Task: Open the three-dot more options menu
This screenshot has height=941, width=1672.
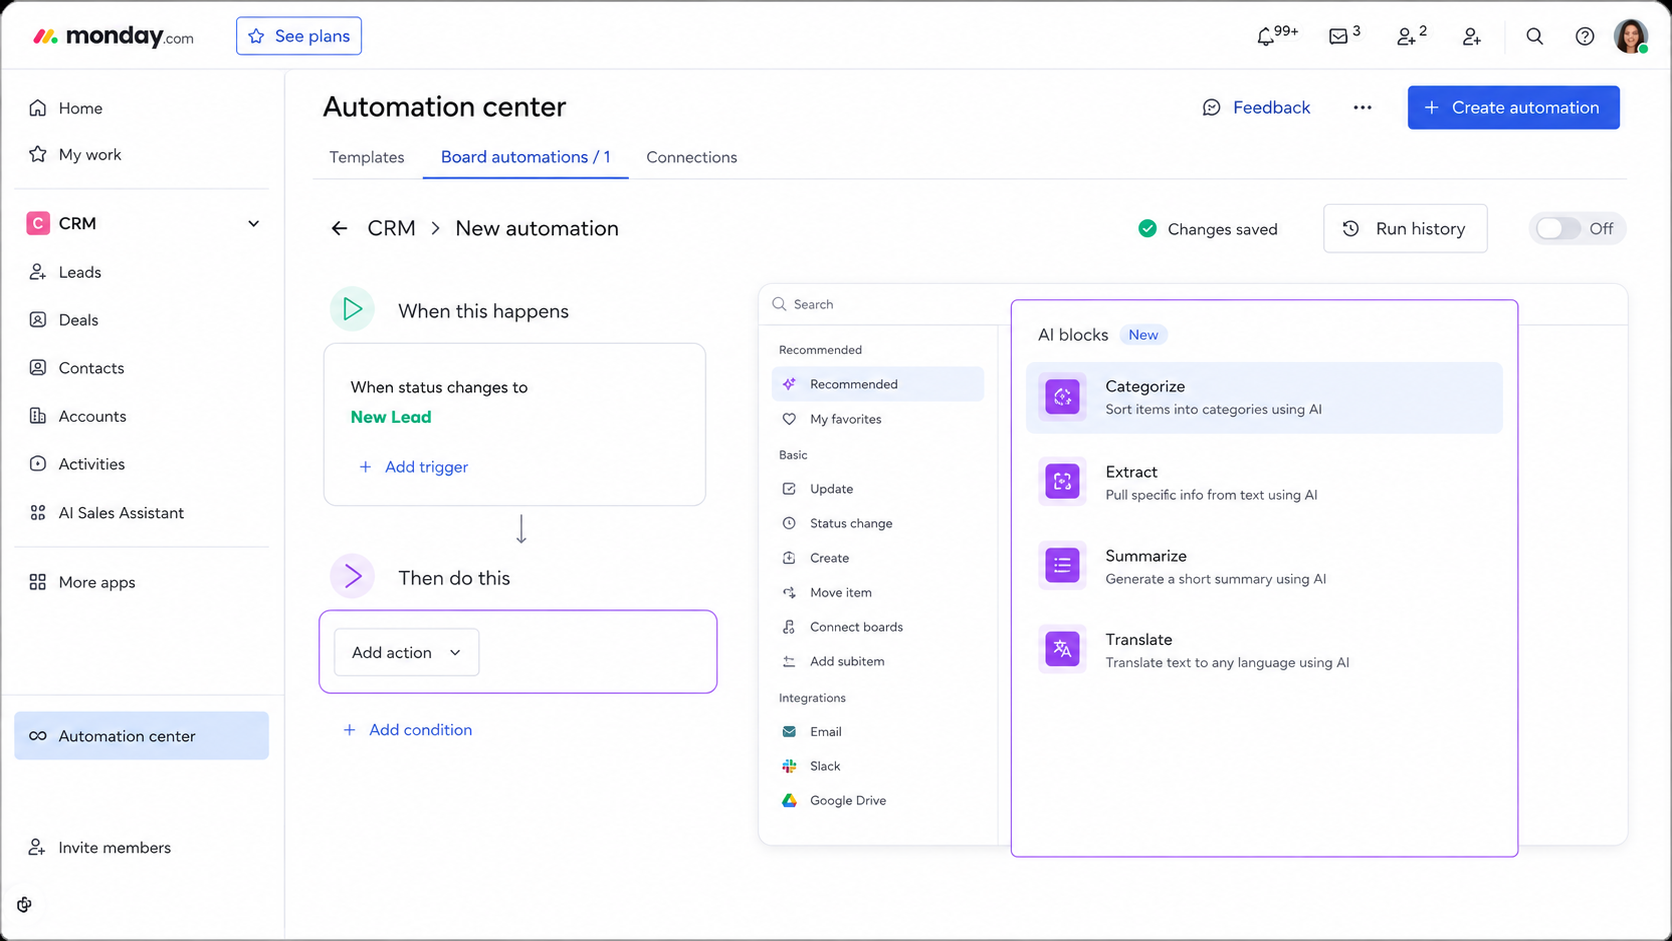Action: click(1362, 108)
